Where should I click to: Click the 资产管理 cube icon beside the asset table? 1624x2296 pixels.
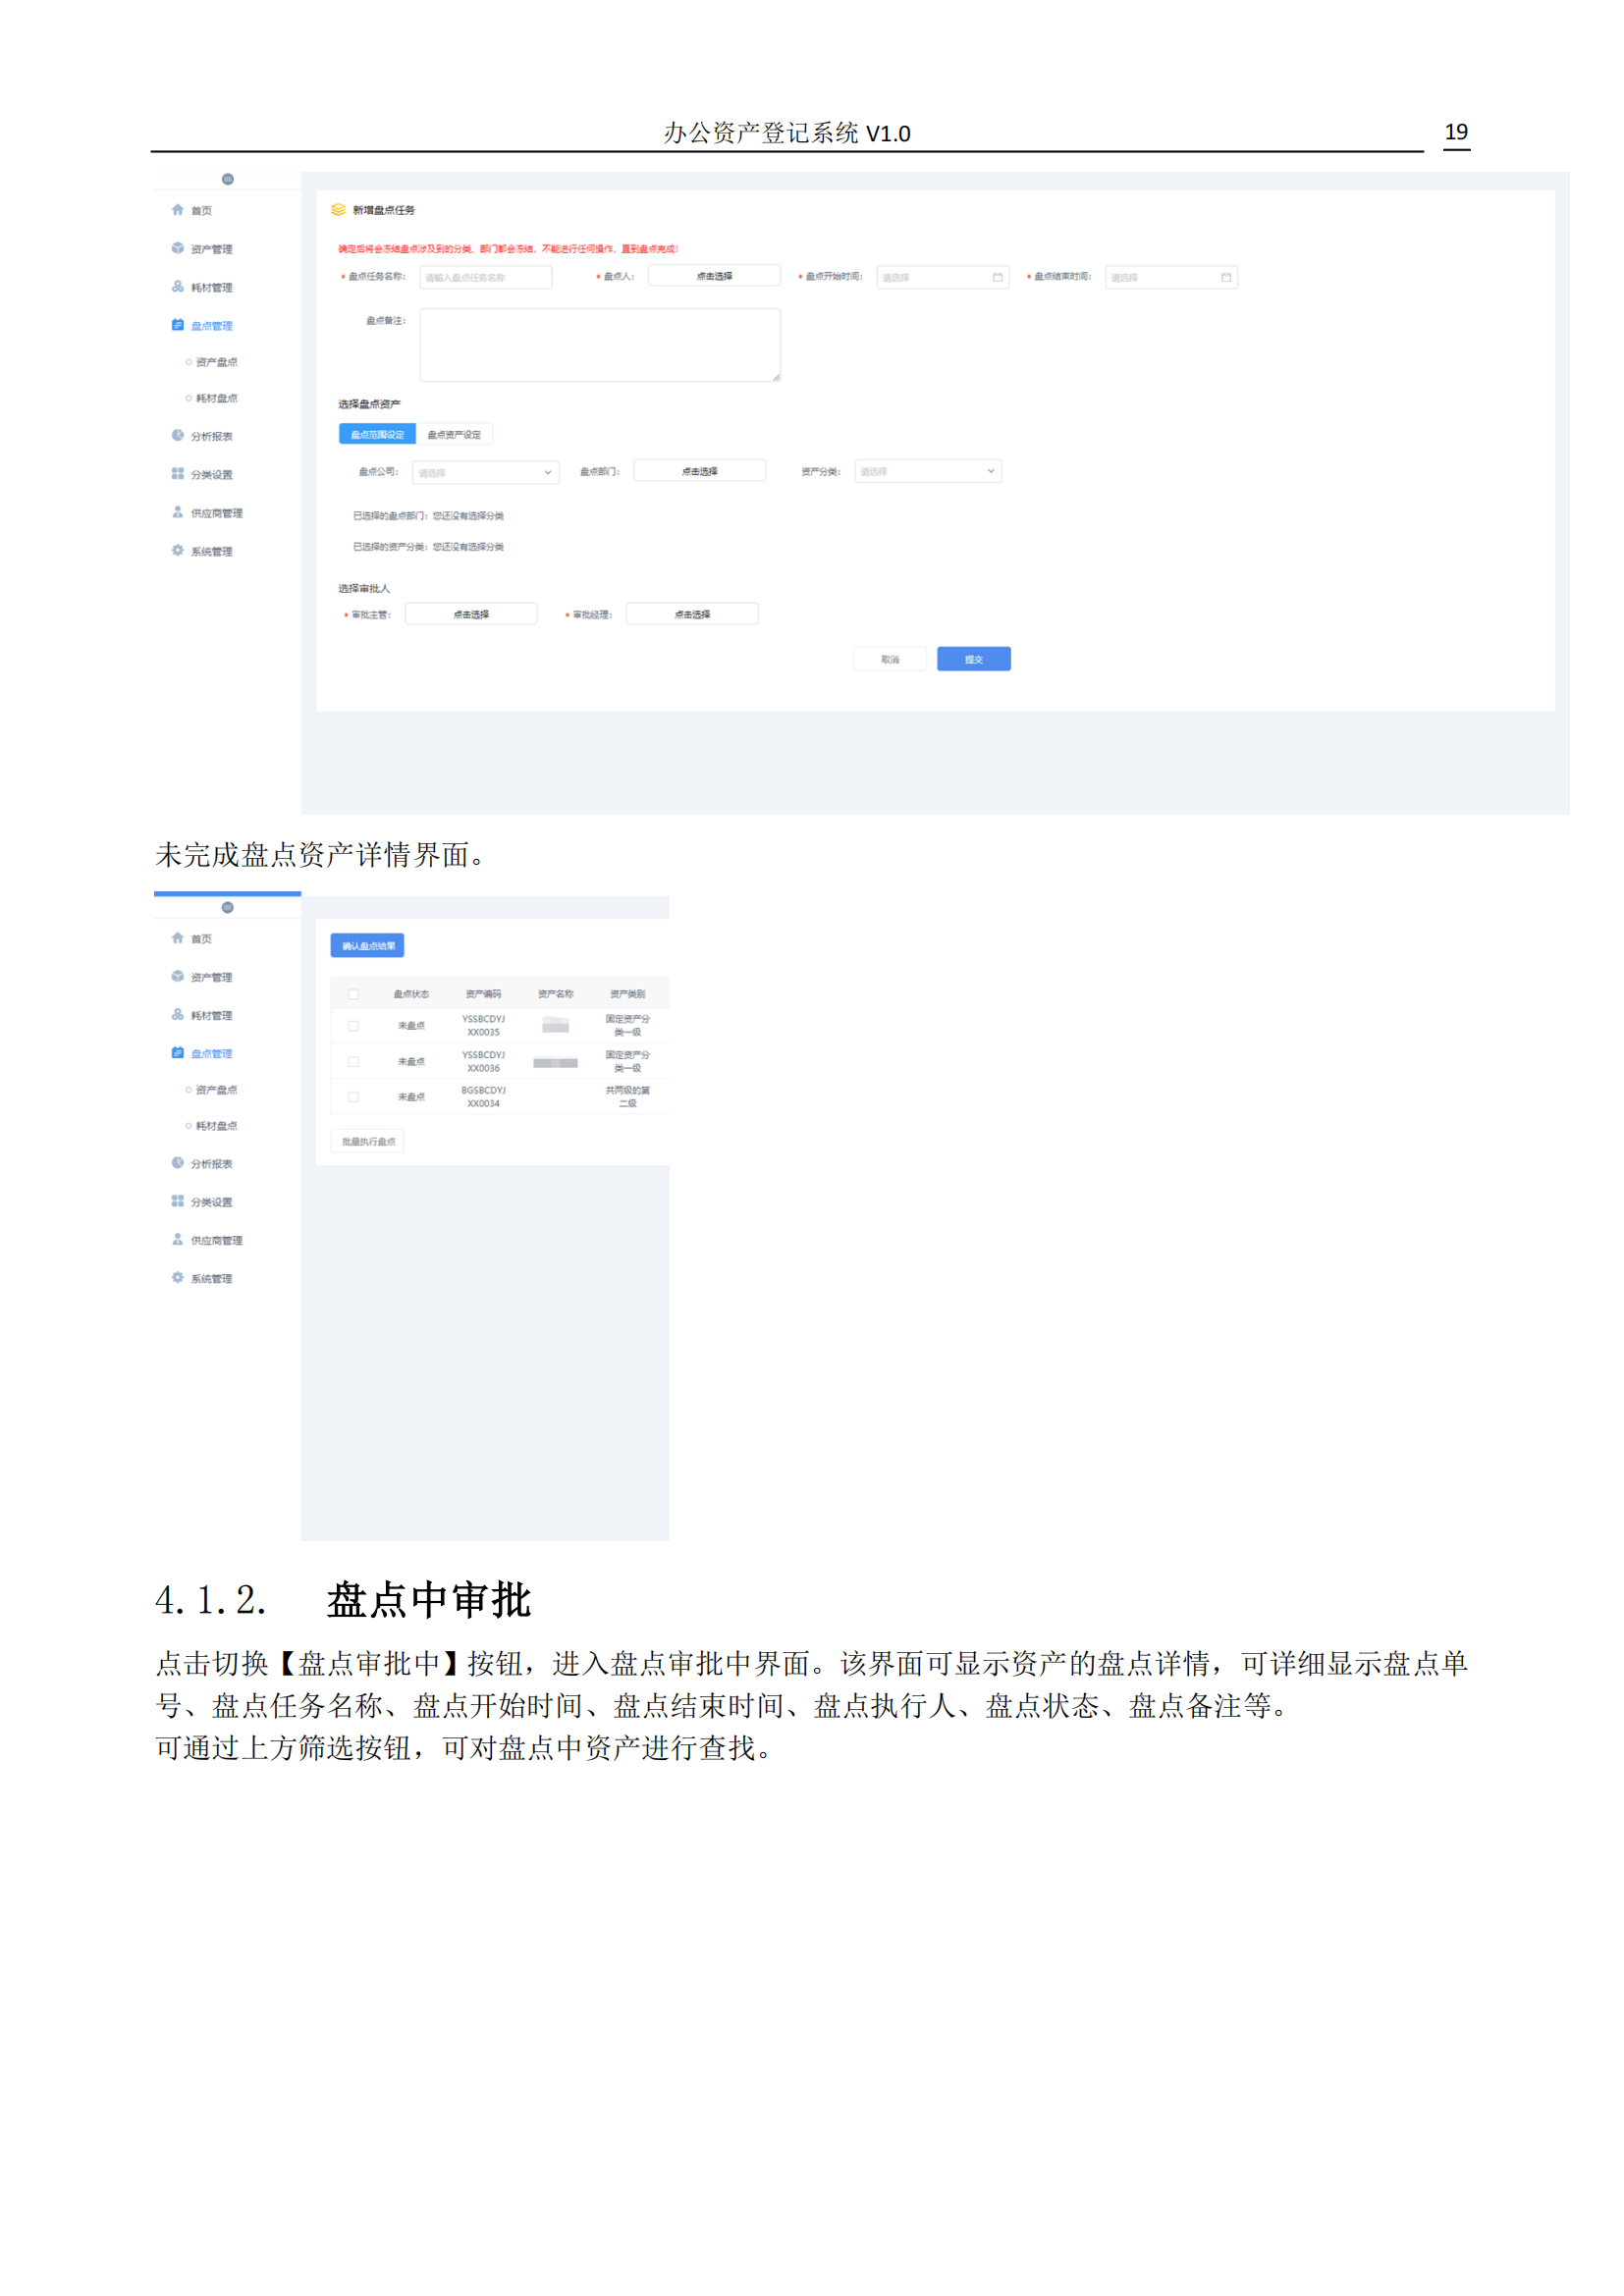click(x=177, y=976)
